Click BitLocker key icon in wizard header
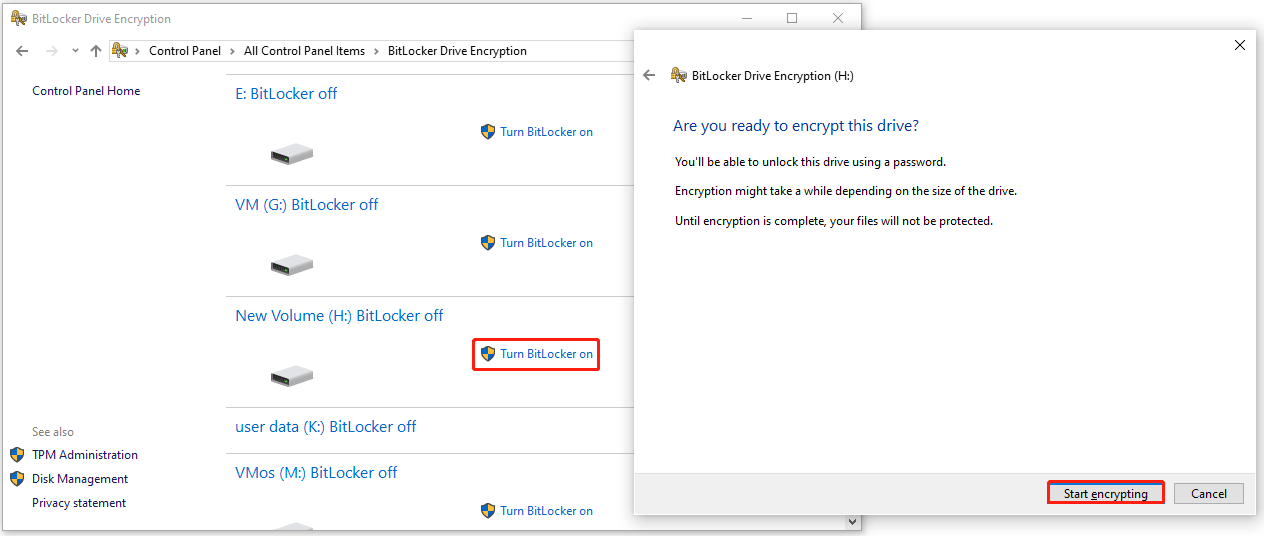This screenshot has width=1264, height=536. (679, 75)
